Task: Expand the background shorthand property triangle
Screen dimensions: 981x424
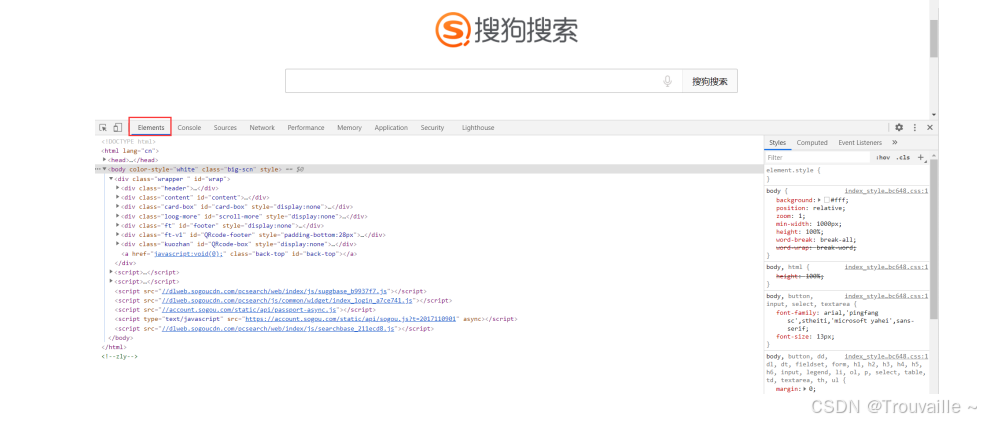Action: tap(819, 200)
